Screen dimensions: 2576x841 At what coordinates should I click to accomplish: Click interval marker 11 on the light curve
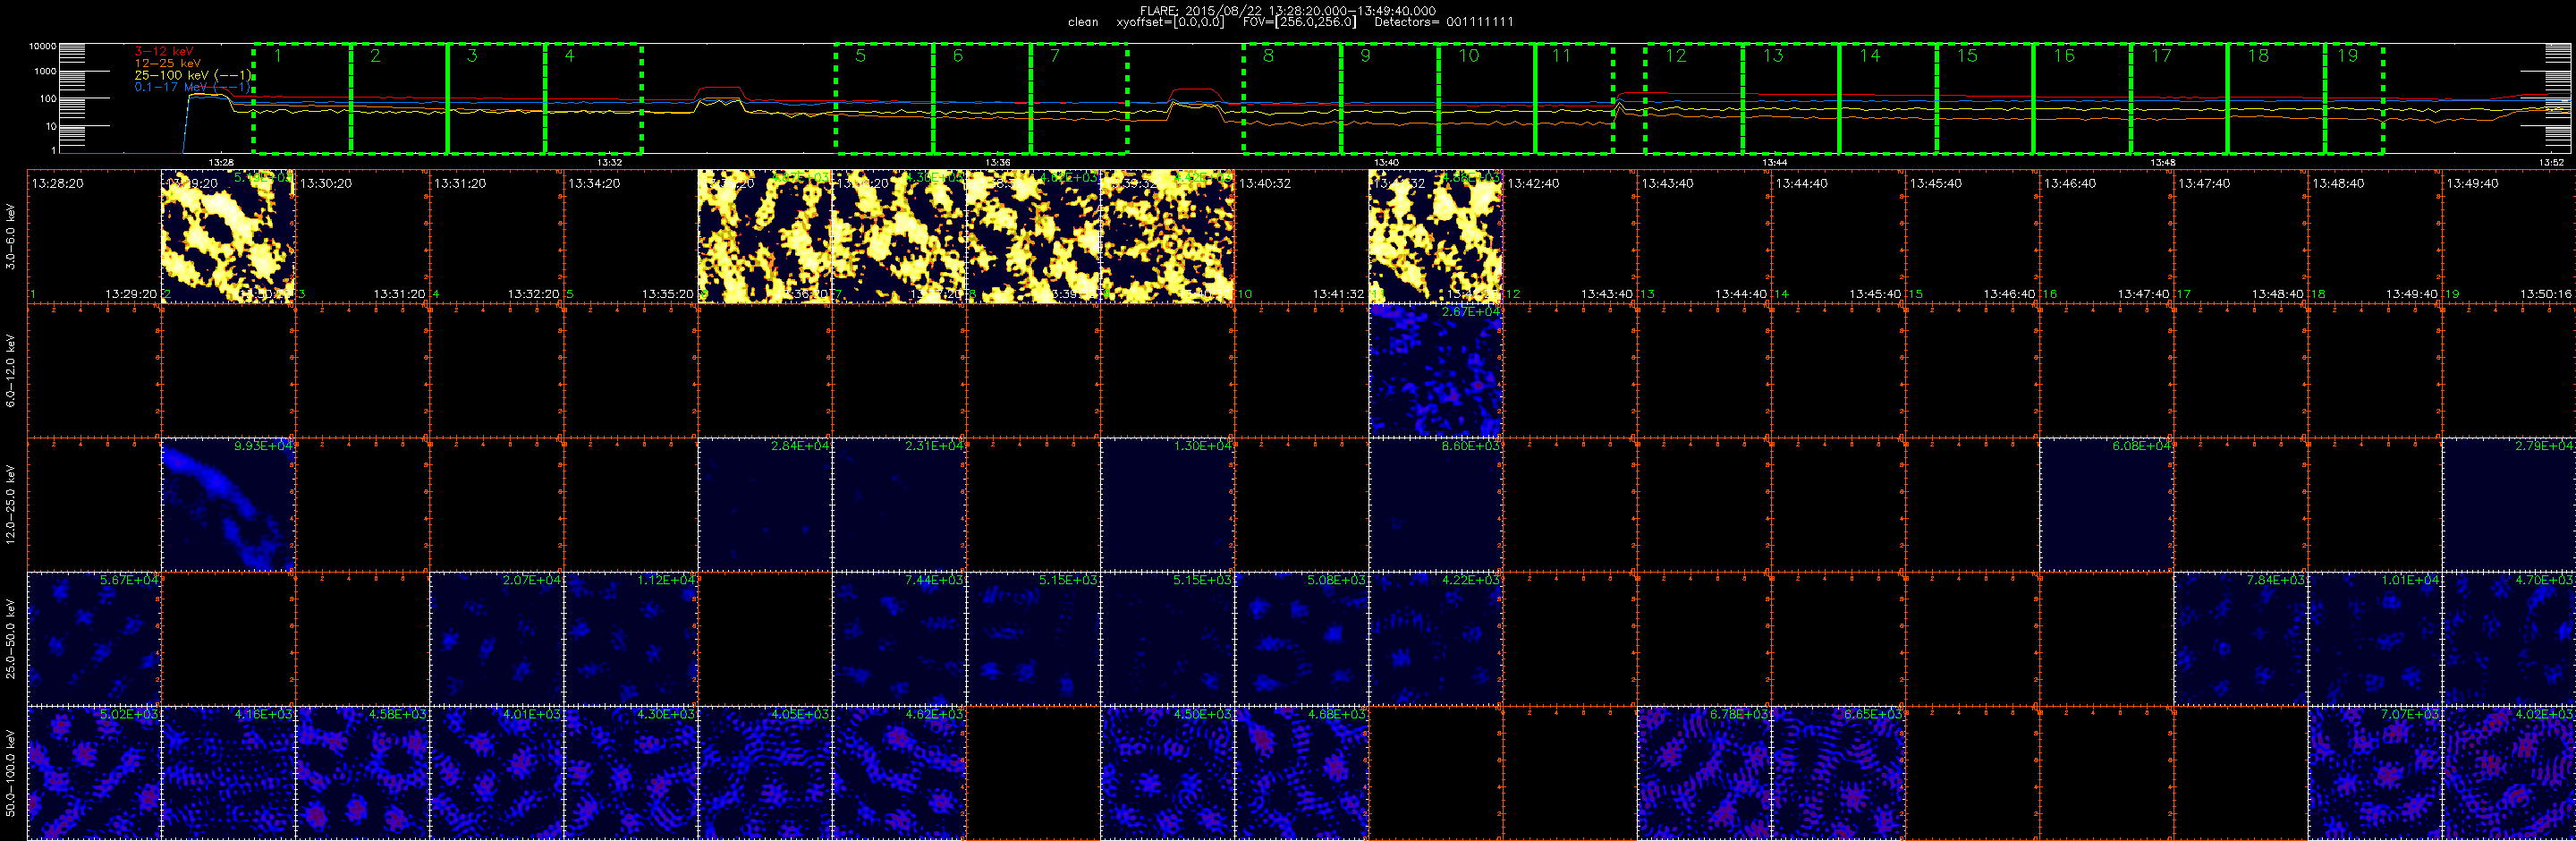[x=1561, y=56]
